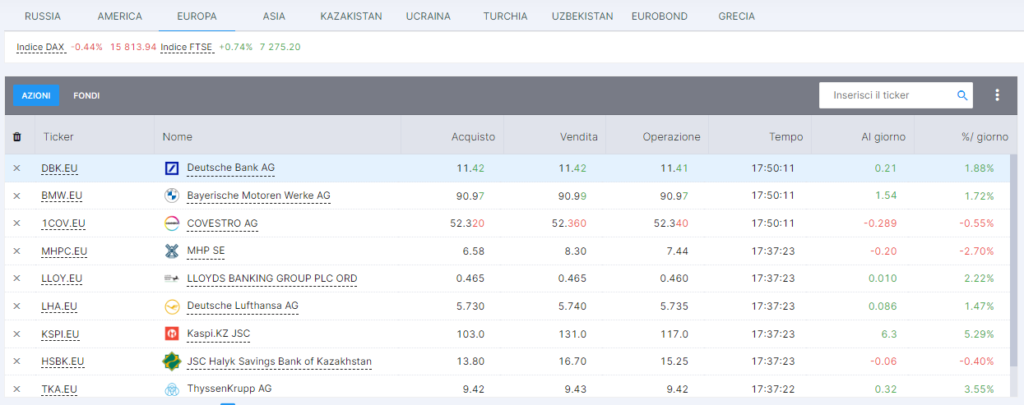Switch to the AMERICA tab
Image resolution: width=1024 pixels, height=405 pixels.
click(120, 16)
